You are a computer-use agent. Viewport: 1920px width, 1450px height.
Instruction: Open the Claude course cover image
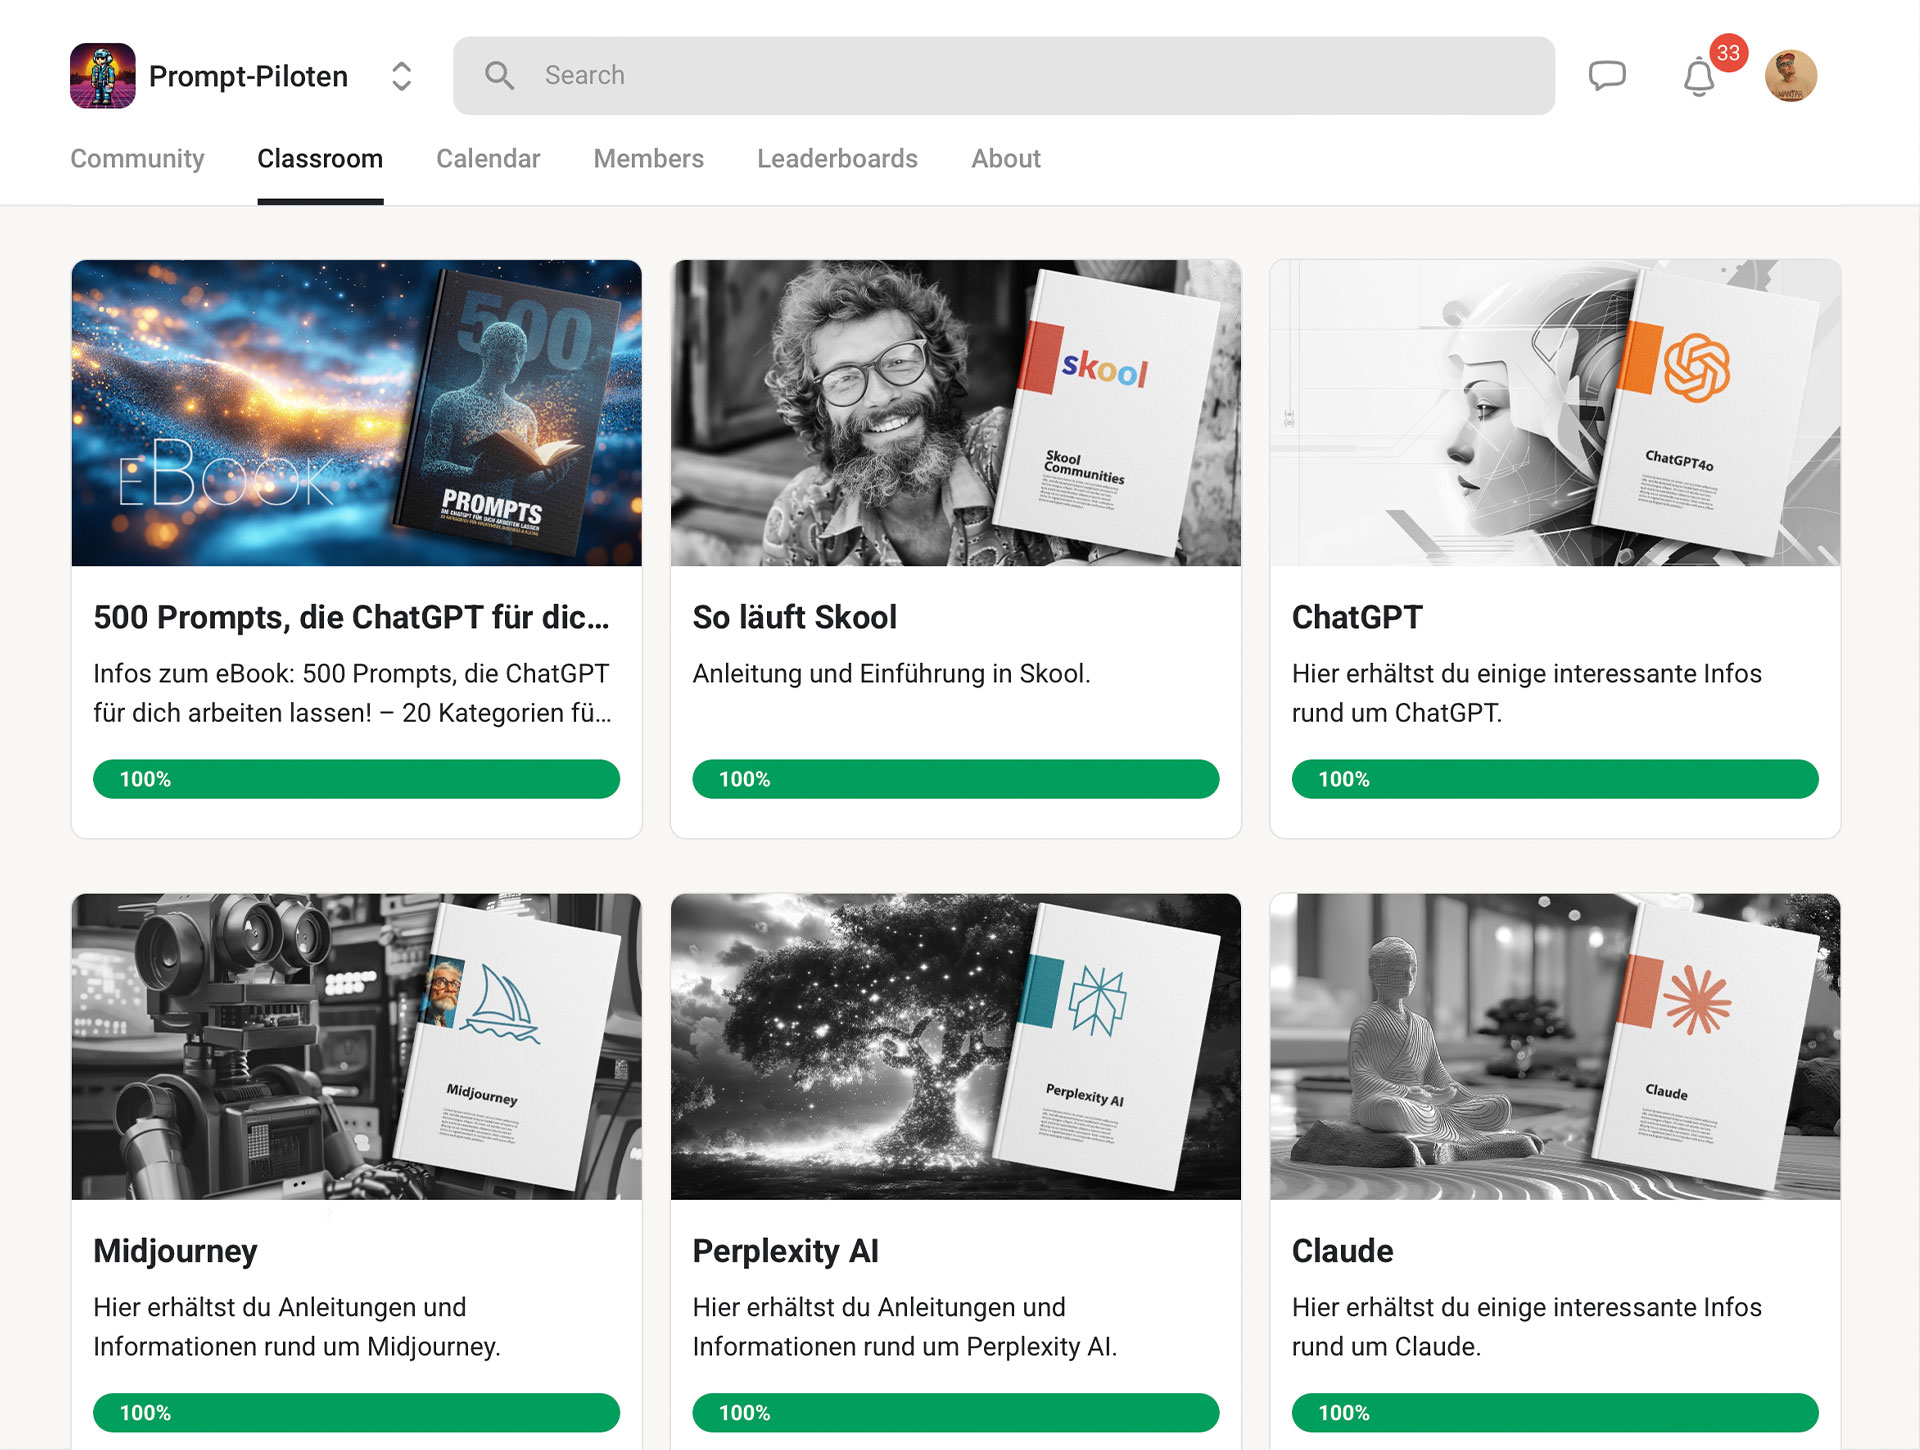1555,1047
